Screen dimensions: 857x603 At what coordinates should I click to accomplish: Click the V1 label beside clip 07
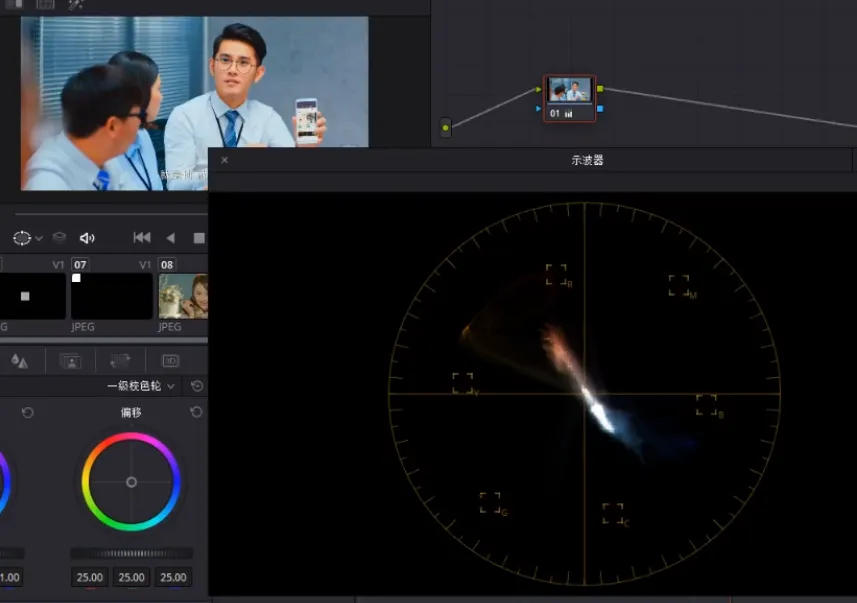[x=58, y=265]
